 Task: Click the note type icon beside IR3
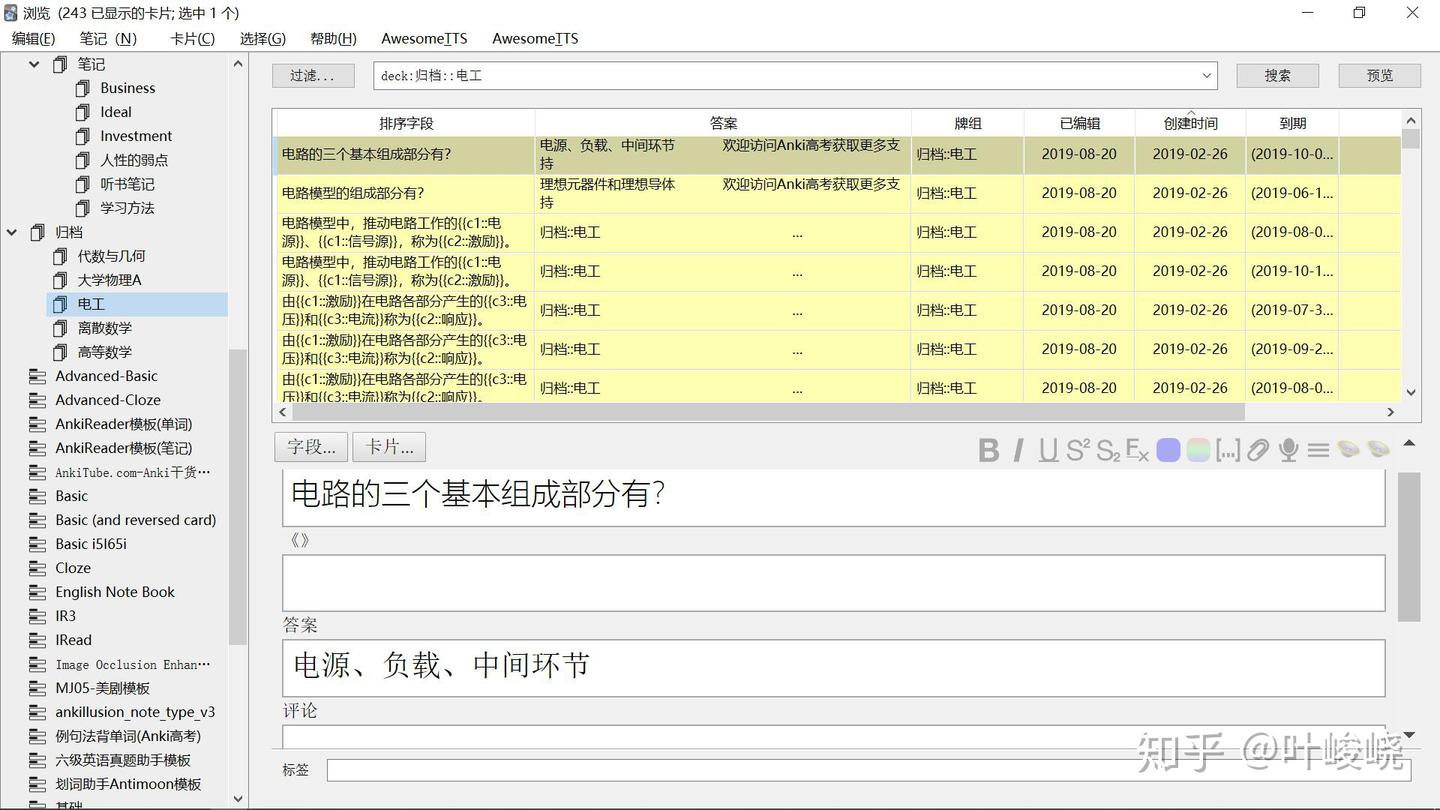38,616
